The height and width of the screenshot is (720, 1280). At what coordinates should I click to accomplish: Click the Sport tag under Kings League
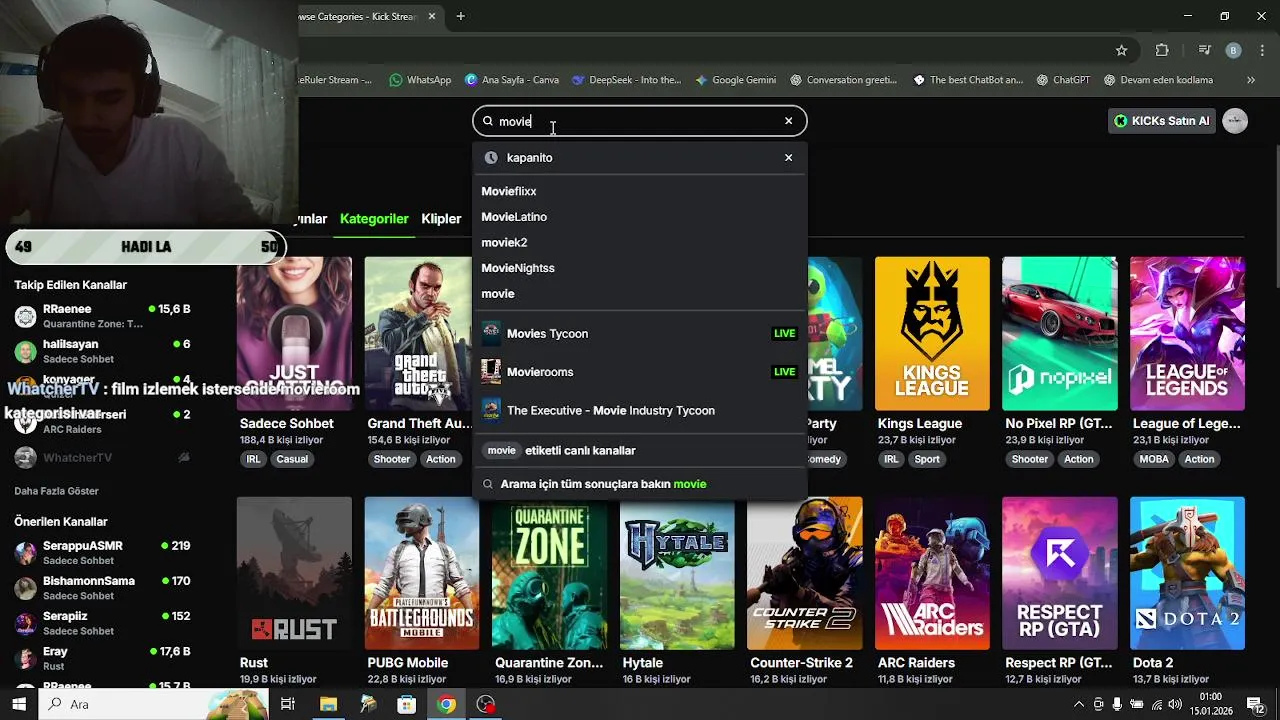pyautogui.click(x=927, y=459)
